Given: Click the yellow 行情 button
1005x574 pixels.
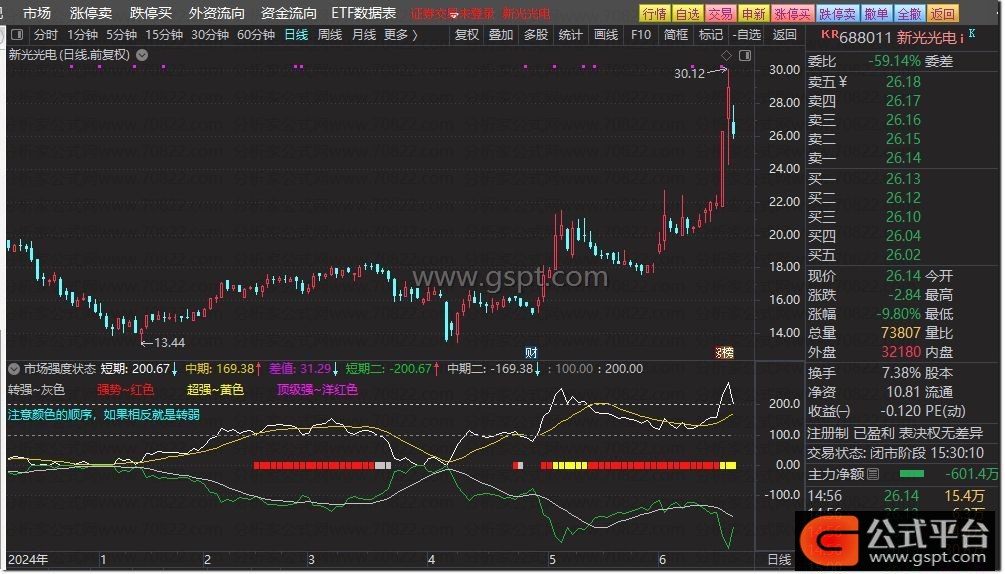Looking at the screenshot, I should tap(655, 13).
